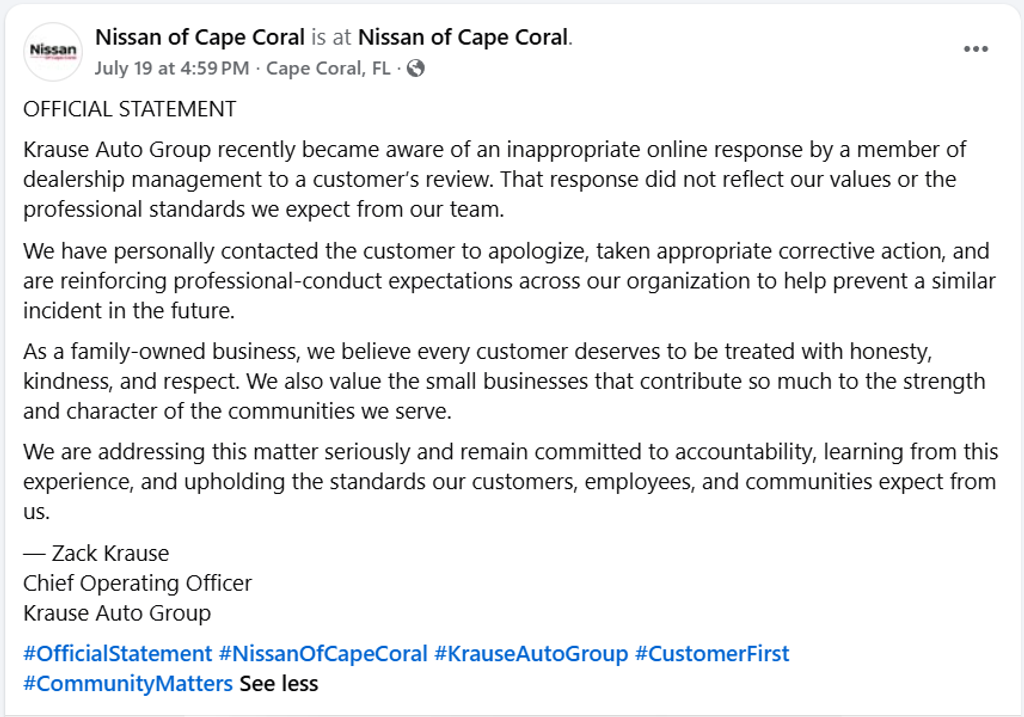
Task: Open the #KrauseAutoGroup hashtag
Action: coord(531,654)
